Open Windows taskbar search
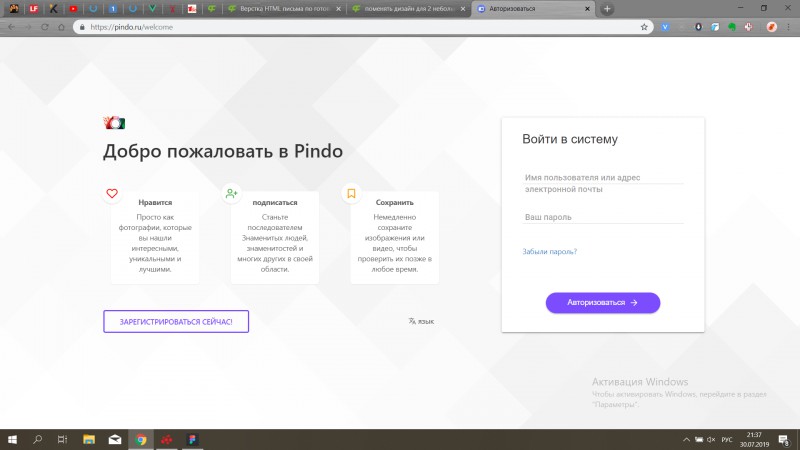This screenshot has height=450, width=800. [37, 439]
